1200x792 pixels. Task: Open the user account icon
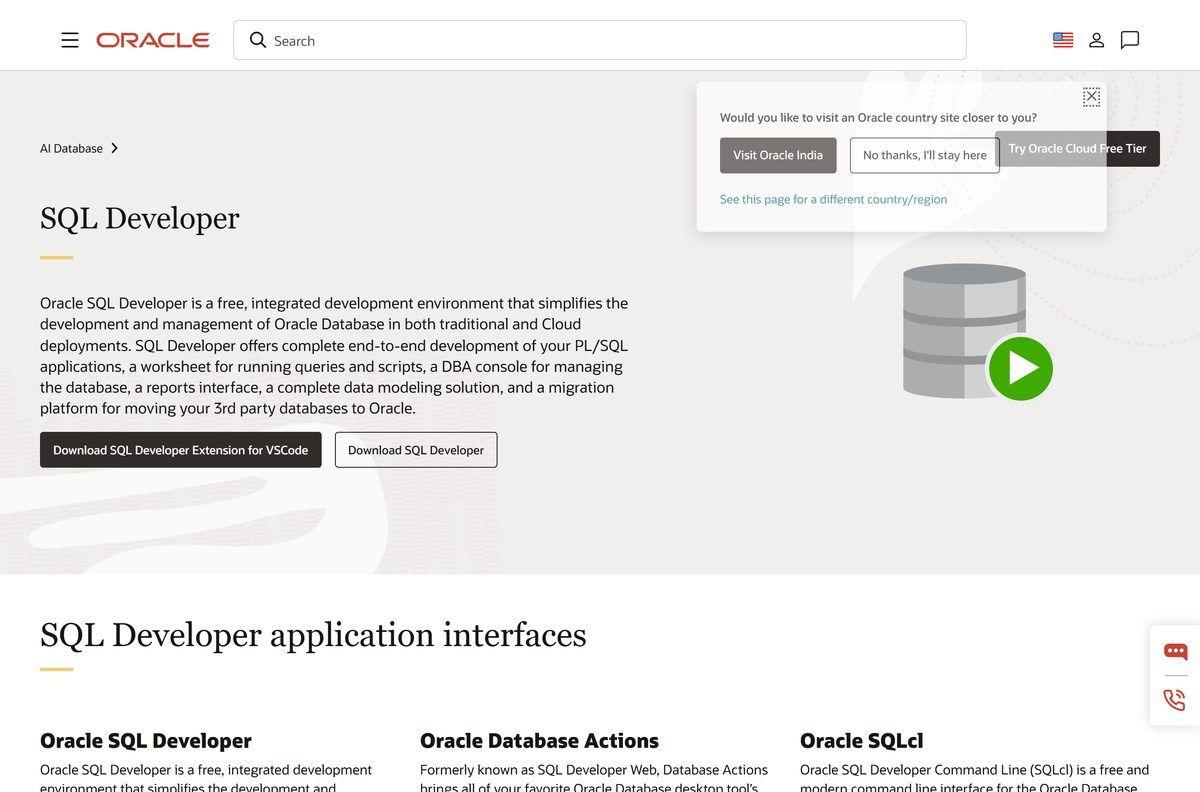(x=1097, y=40)
